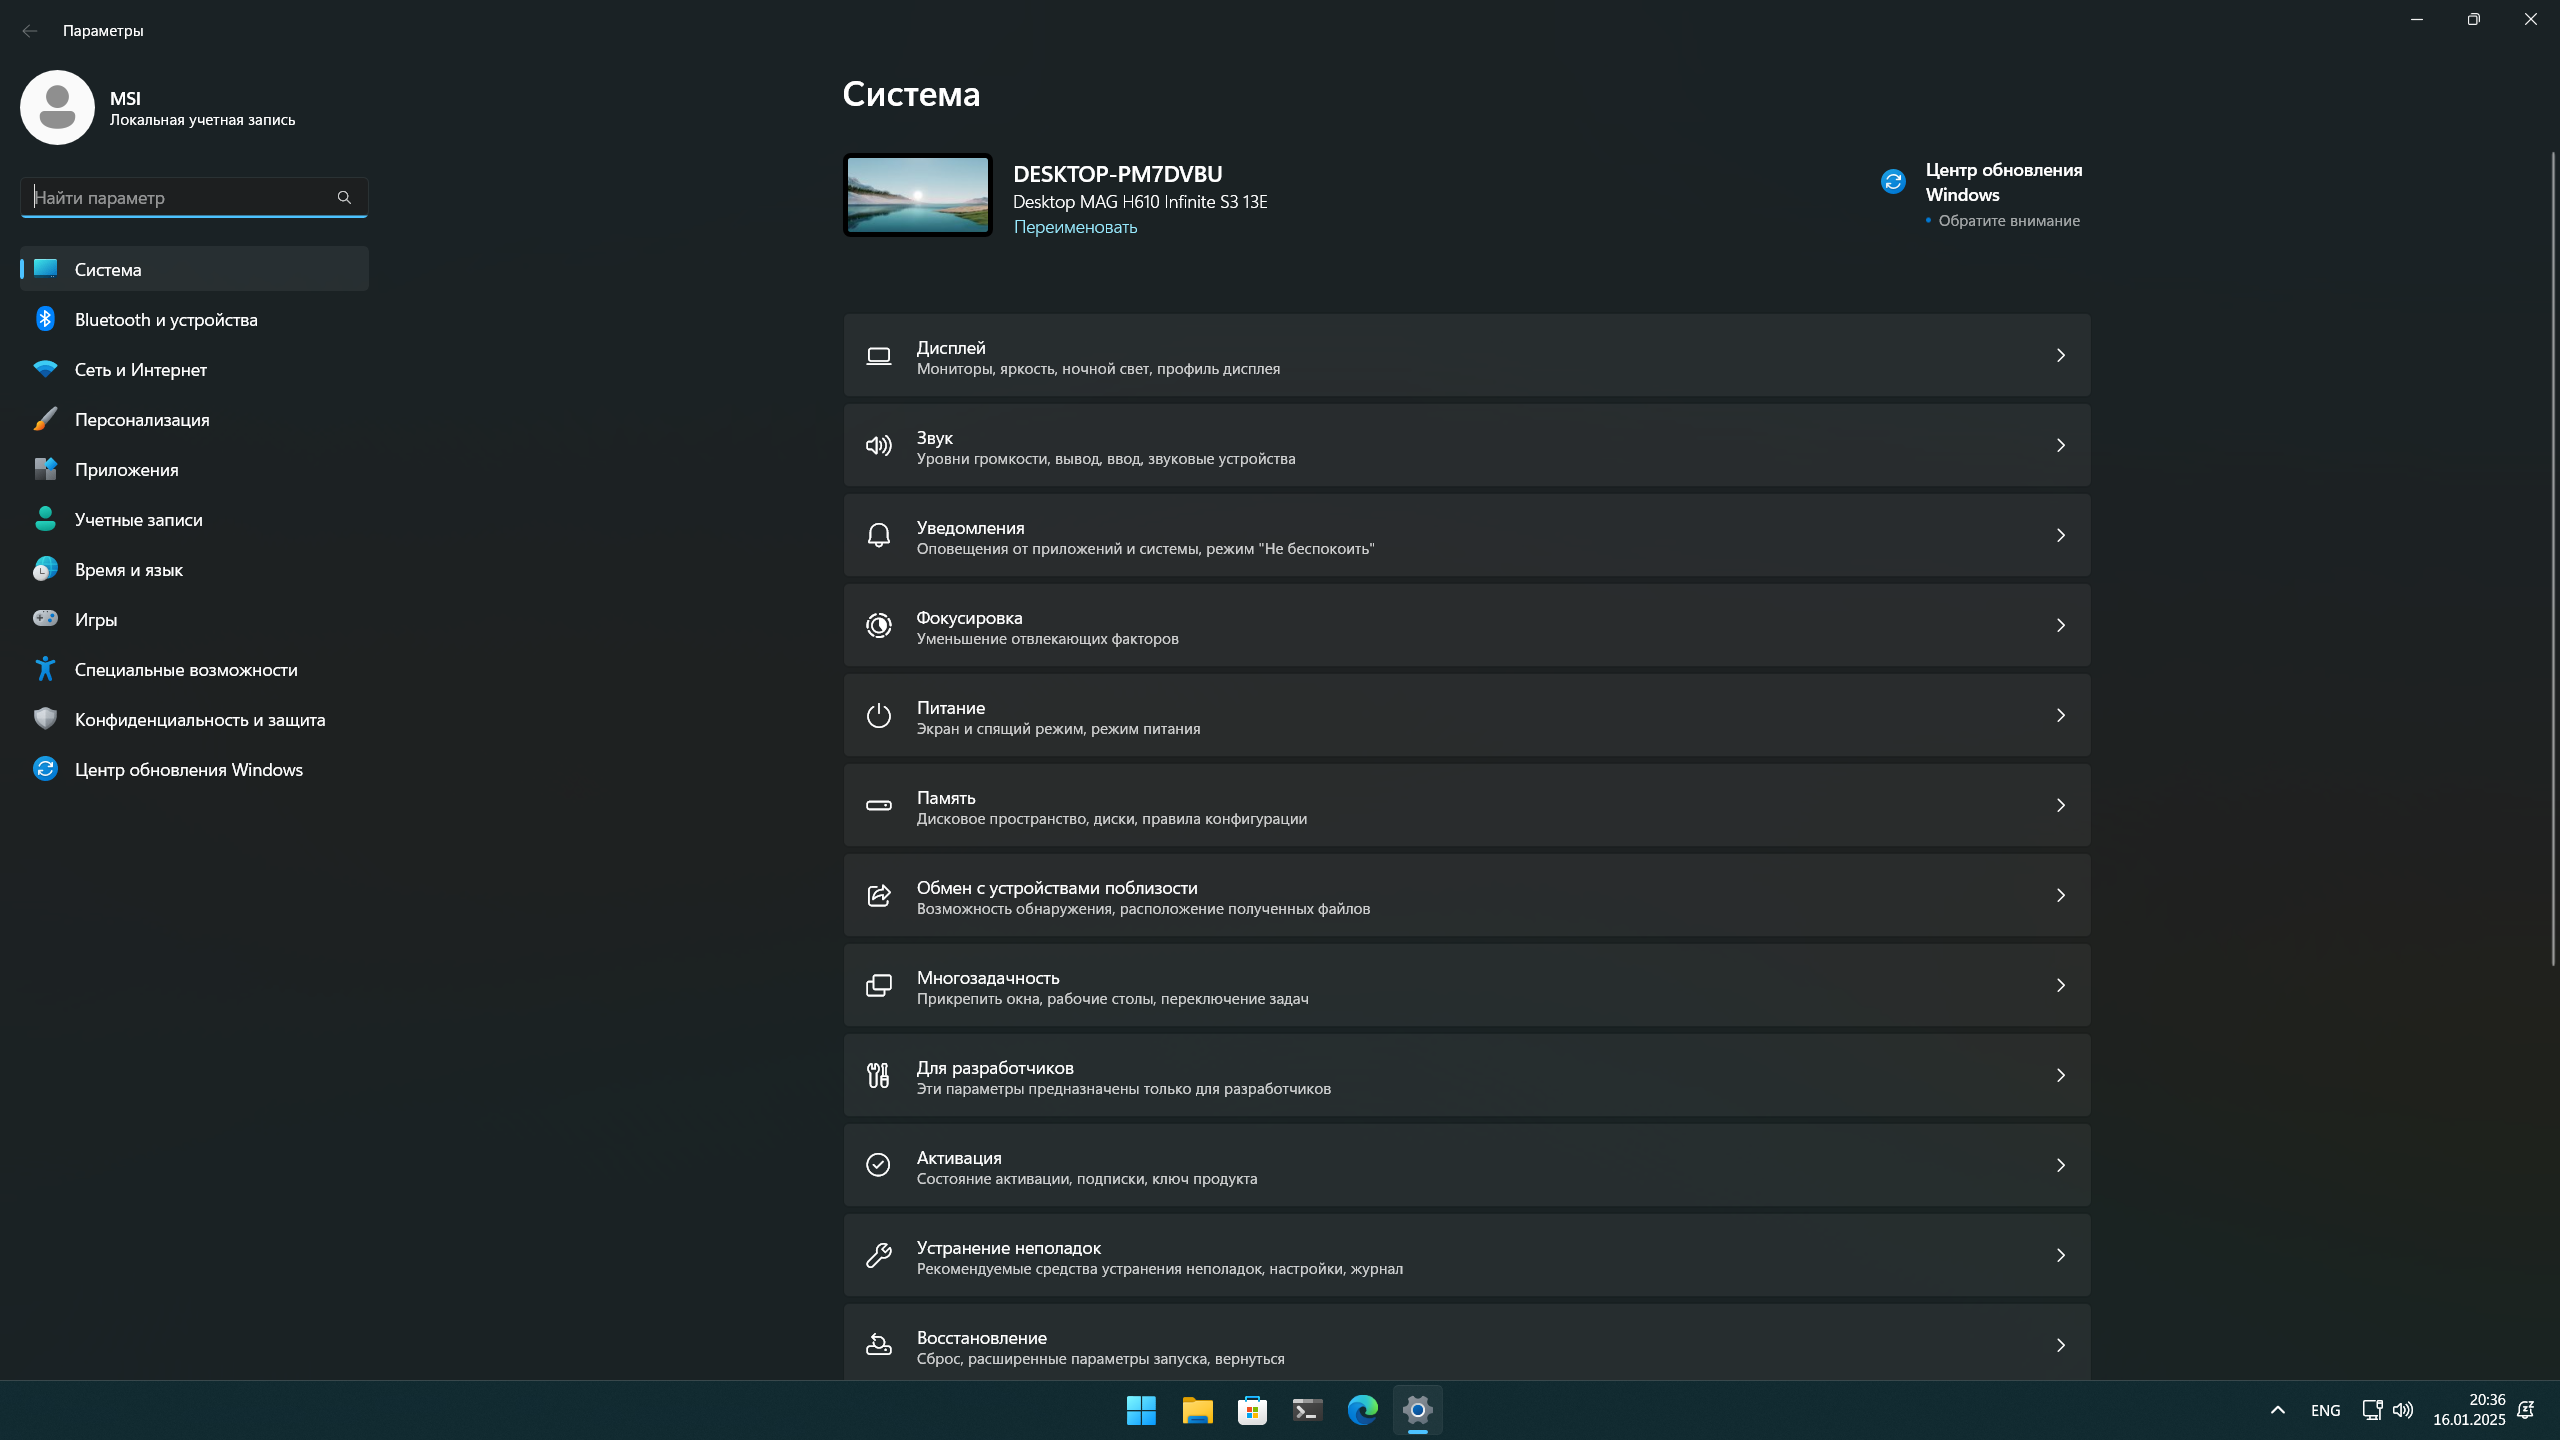Launch Microsoft Edge from taskbar
Viewport: 2560px width, 1440px height.
click(1362, 1411)
